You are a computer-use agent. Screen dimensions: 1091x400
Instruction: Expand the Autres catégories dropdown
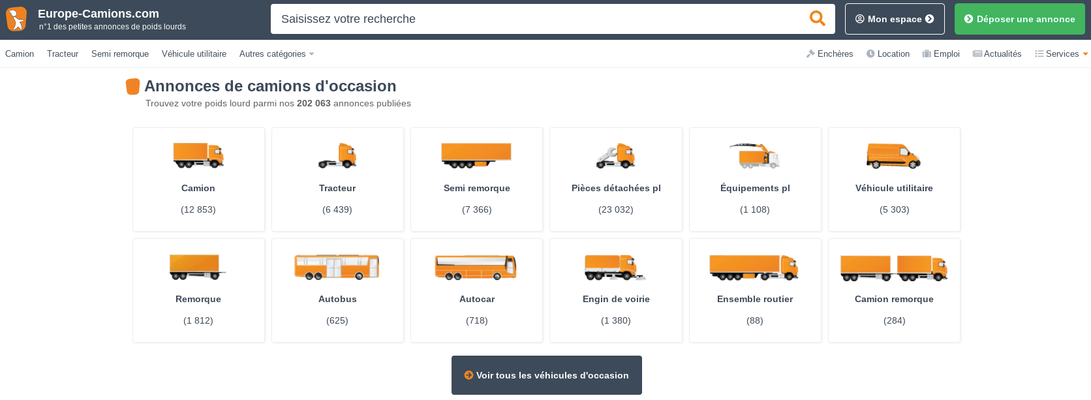coord(277,54)
